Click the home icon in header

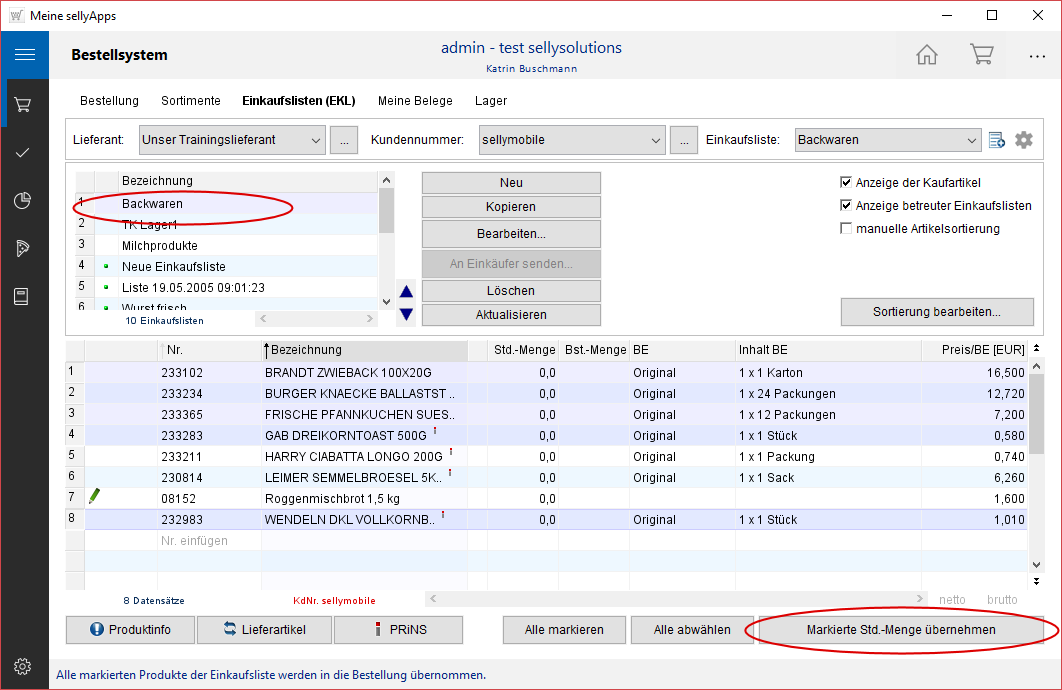tap(927, 55)
